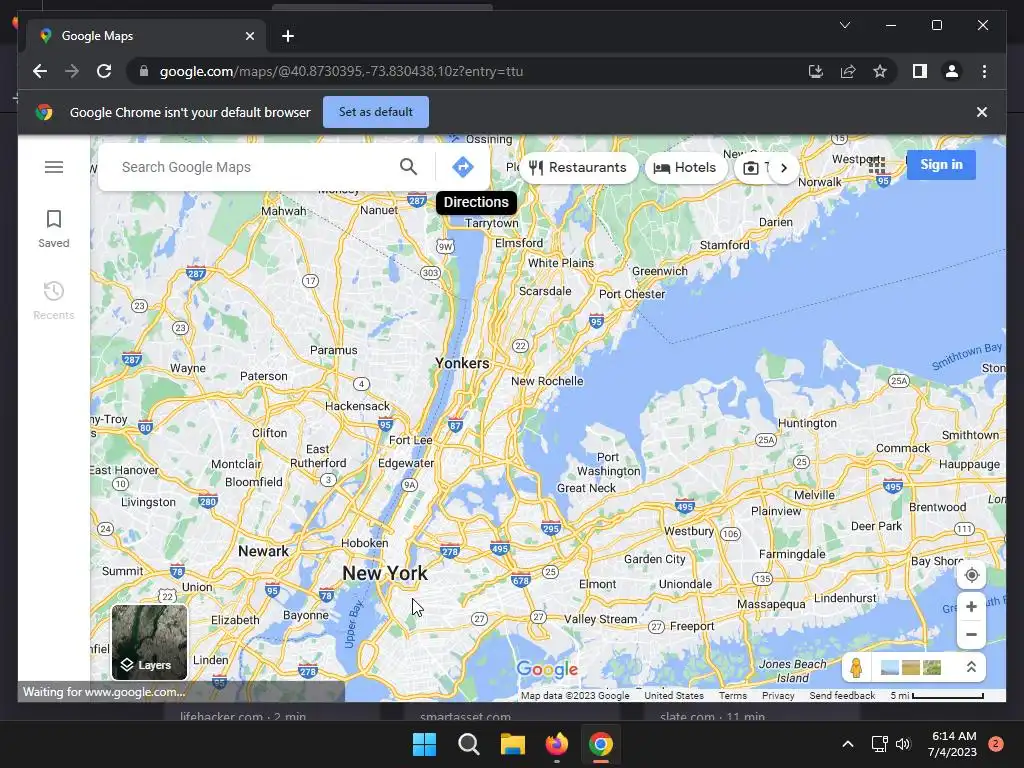The width and height of the screenshot is (1024, 768).
Task: Open the Layers satellite thumbnail
Action: [150, 642]
